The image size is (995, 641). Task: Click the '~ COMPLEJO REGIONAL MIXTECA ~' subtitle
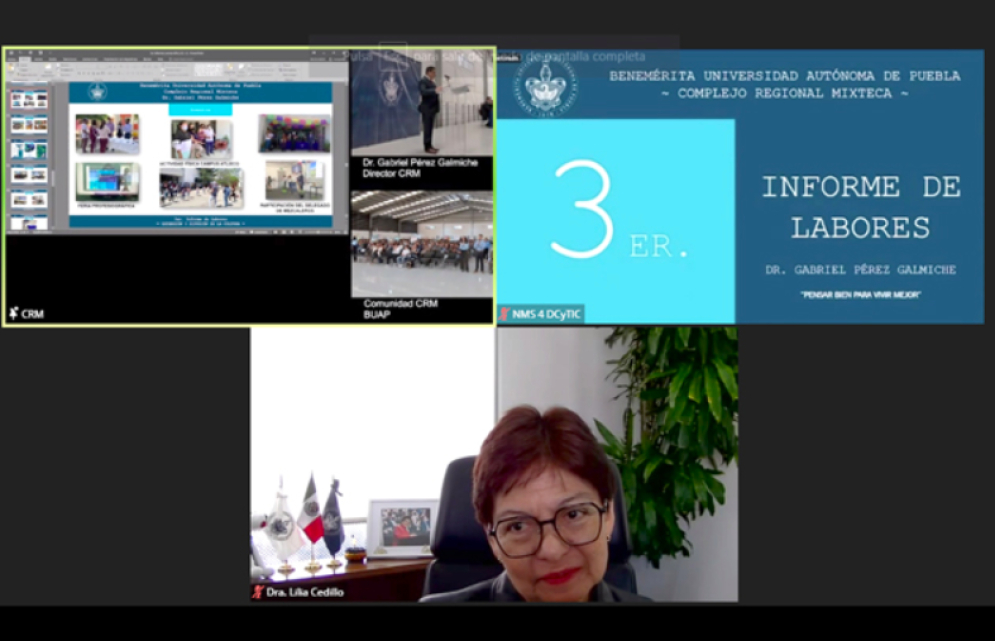click(x=784, y=93)
